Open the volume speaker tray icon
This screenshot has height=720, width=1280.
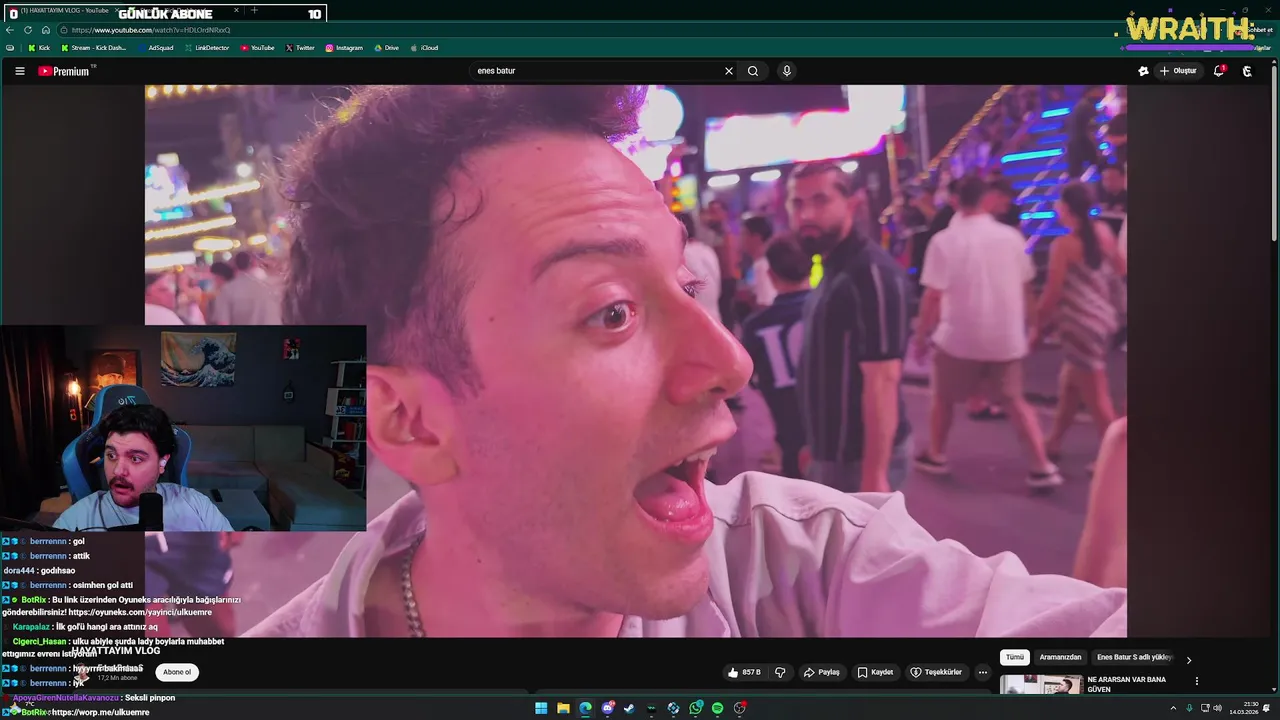click(x=1217, y=708)
